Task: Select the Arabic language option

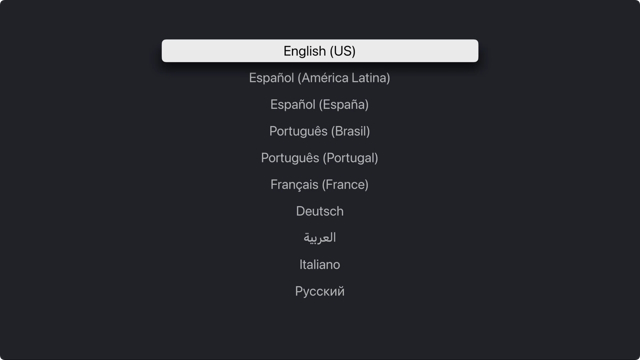Action: coord(320,238)
